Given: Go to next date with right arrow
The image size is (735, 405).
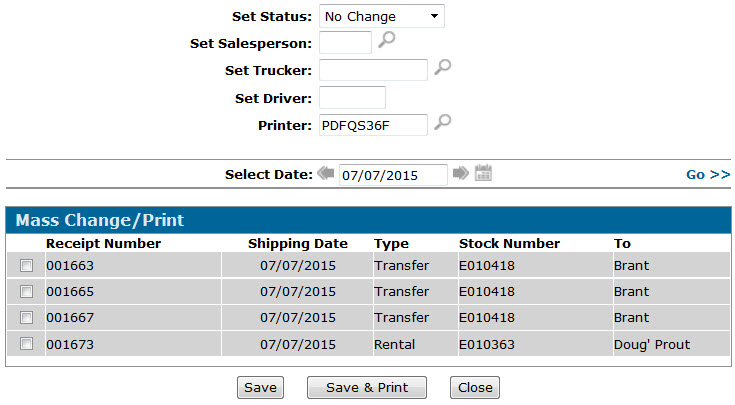Looking at the screenshot, I should point(461,173).
